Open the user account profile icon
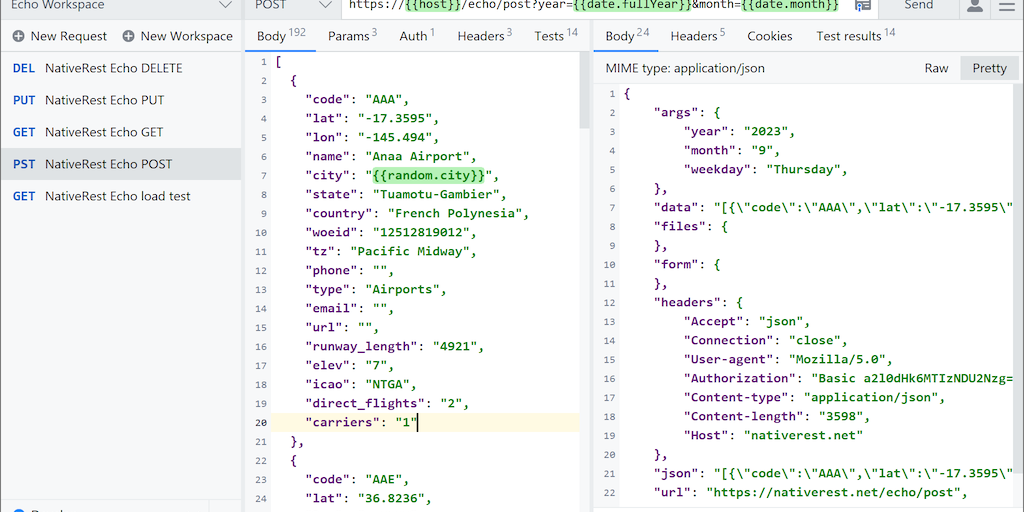1024x512 pixels. tap(974, 6)
